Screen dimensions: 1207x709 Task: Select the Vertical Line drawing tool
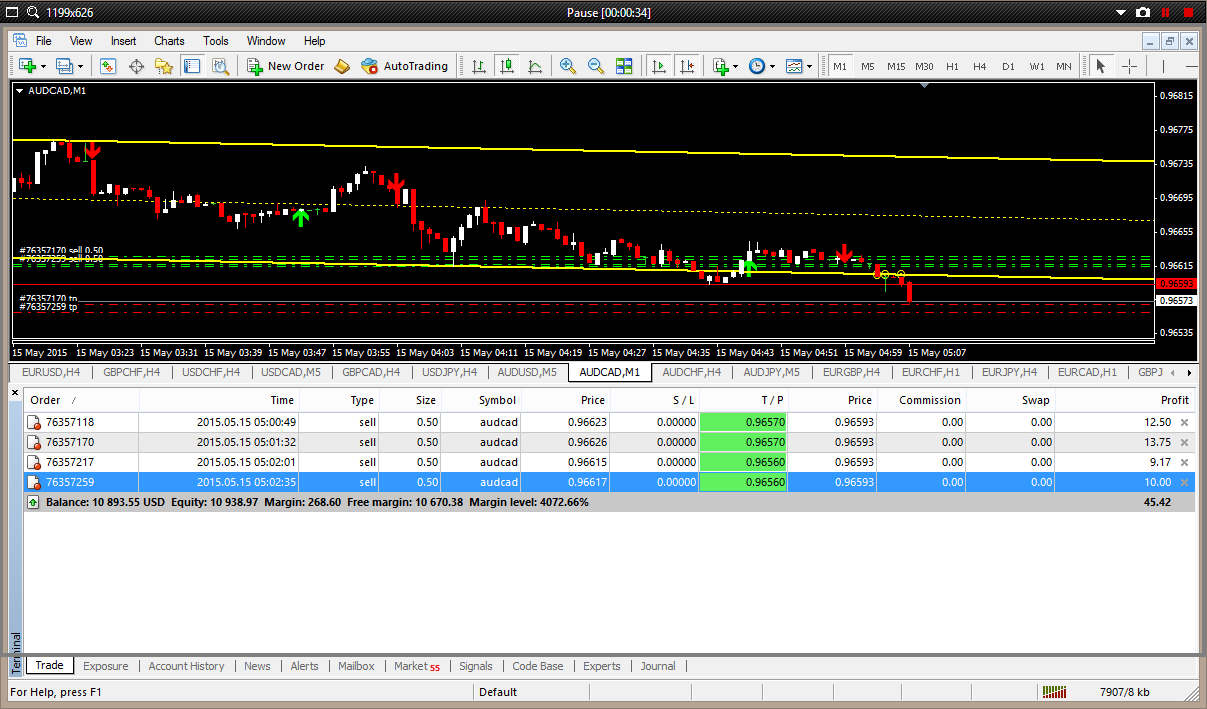tap(1163, 66)
